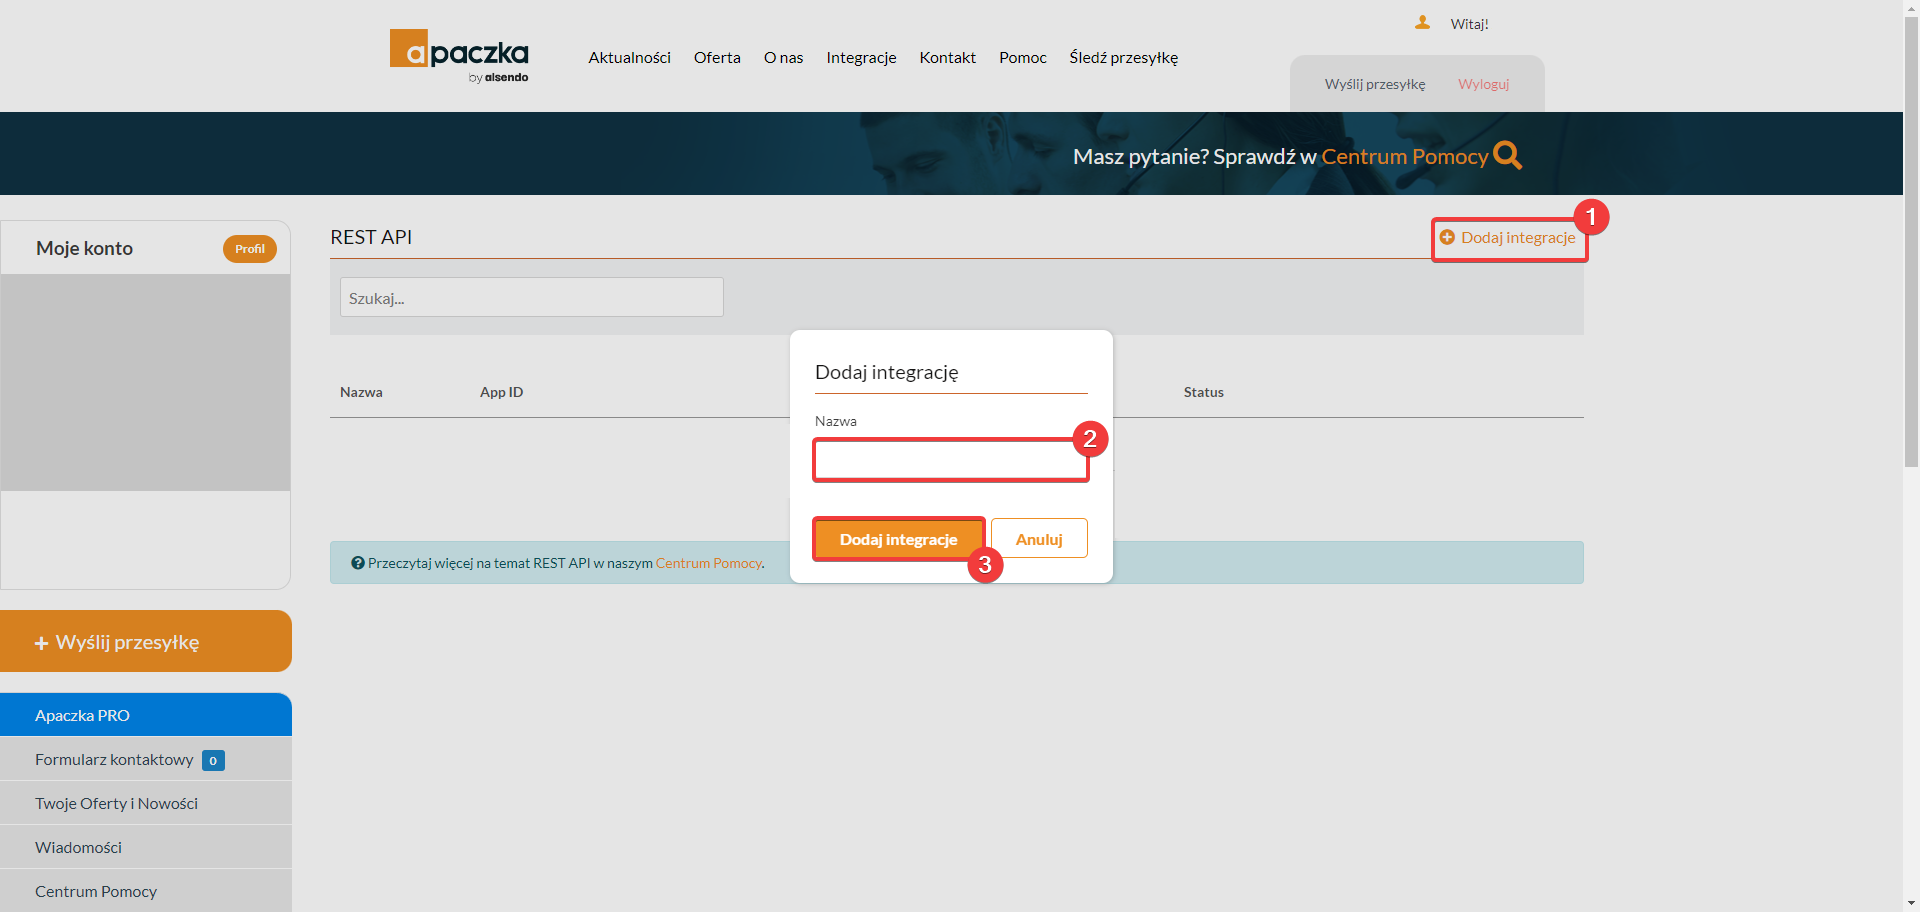Click the Nazwa input field

[x=950, y=460]
